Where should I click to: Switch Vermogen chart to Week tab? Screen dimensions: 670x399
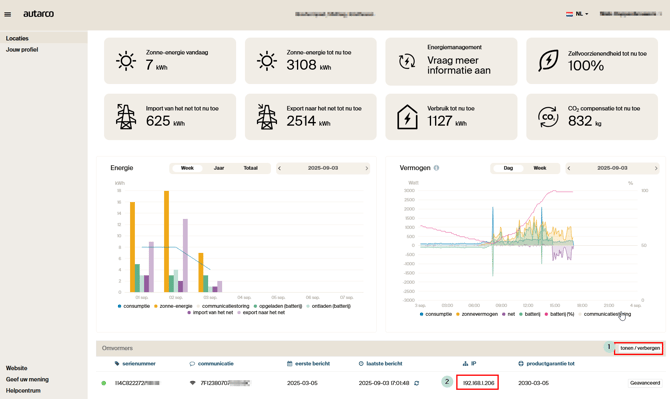[540, 168]
